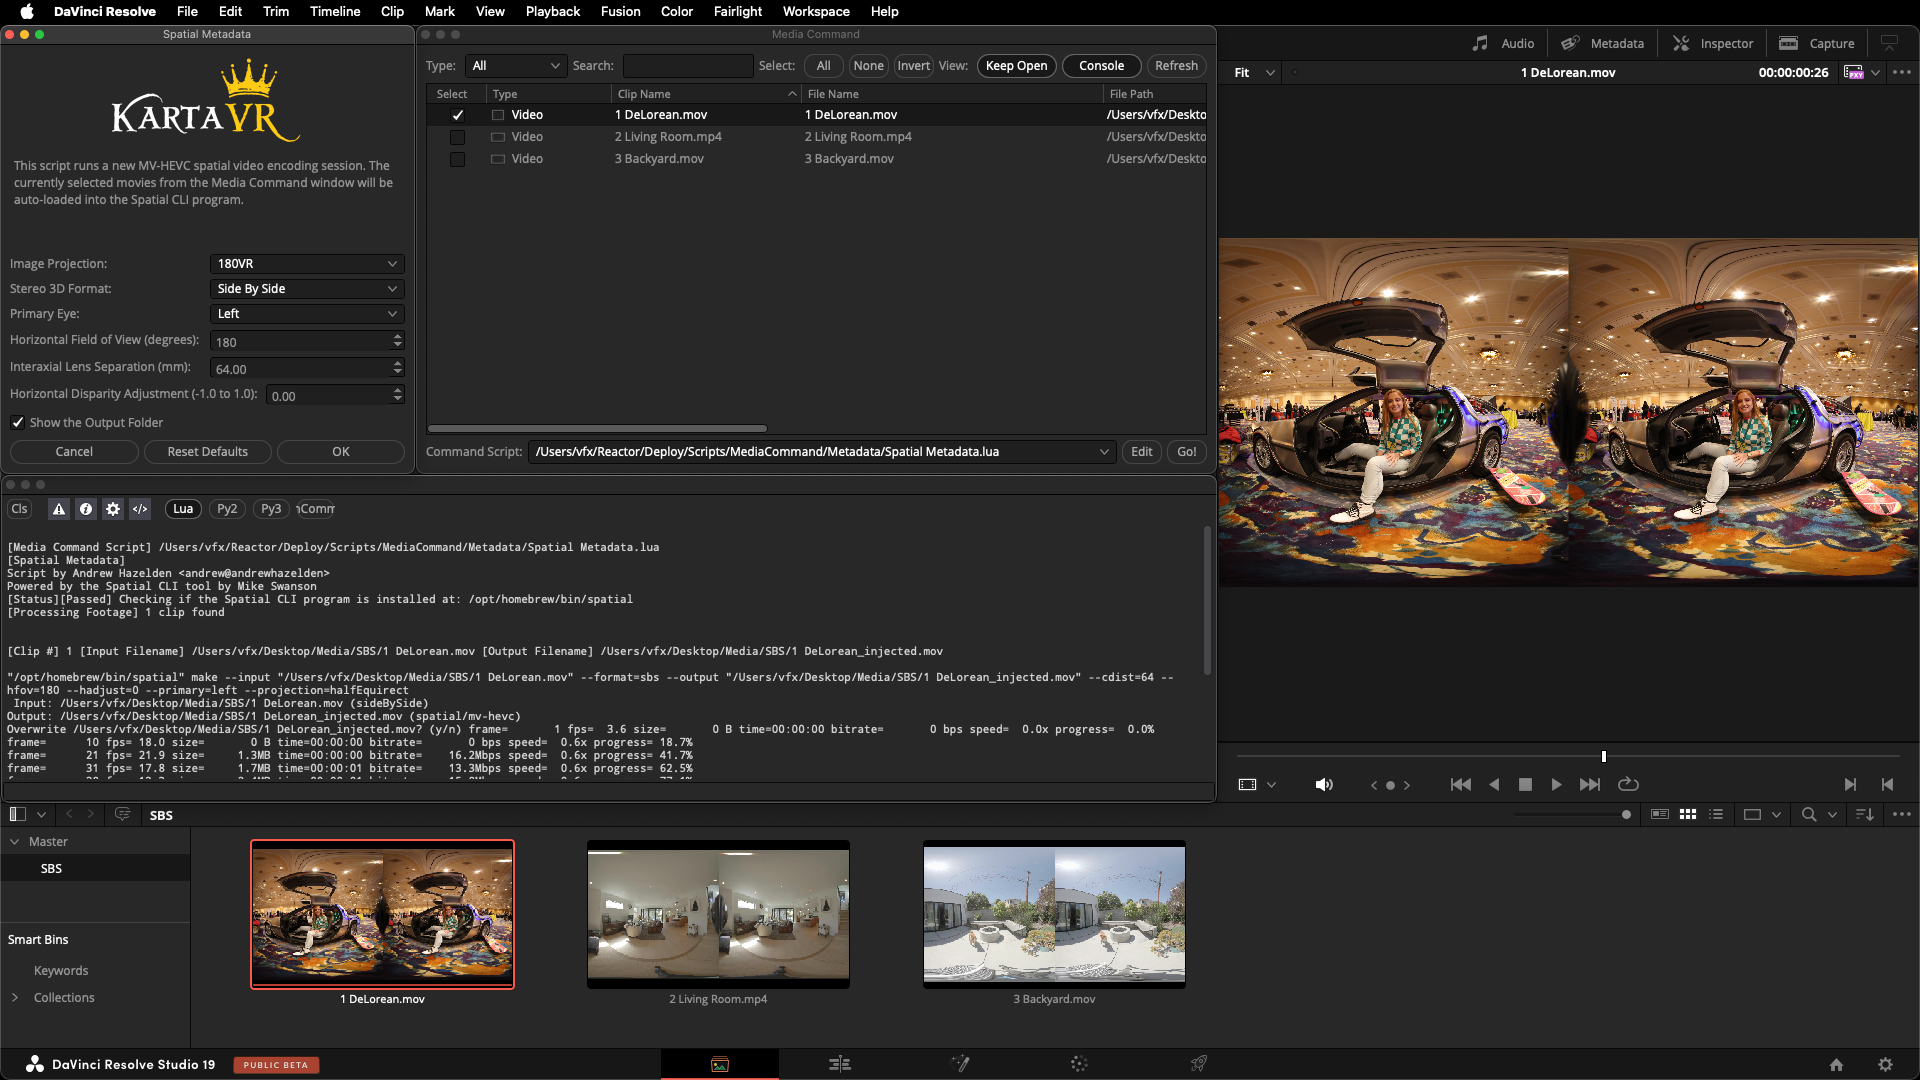Viewport: 1920px width, 1080px height.
Task: Open the Fairlight menu
Action: 737,11
